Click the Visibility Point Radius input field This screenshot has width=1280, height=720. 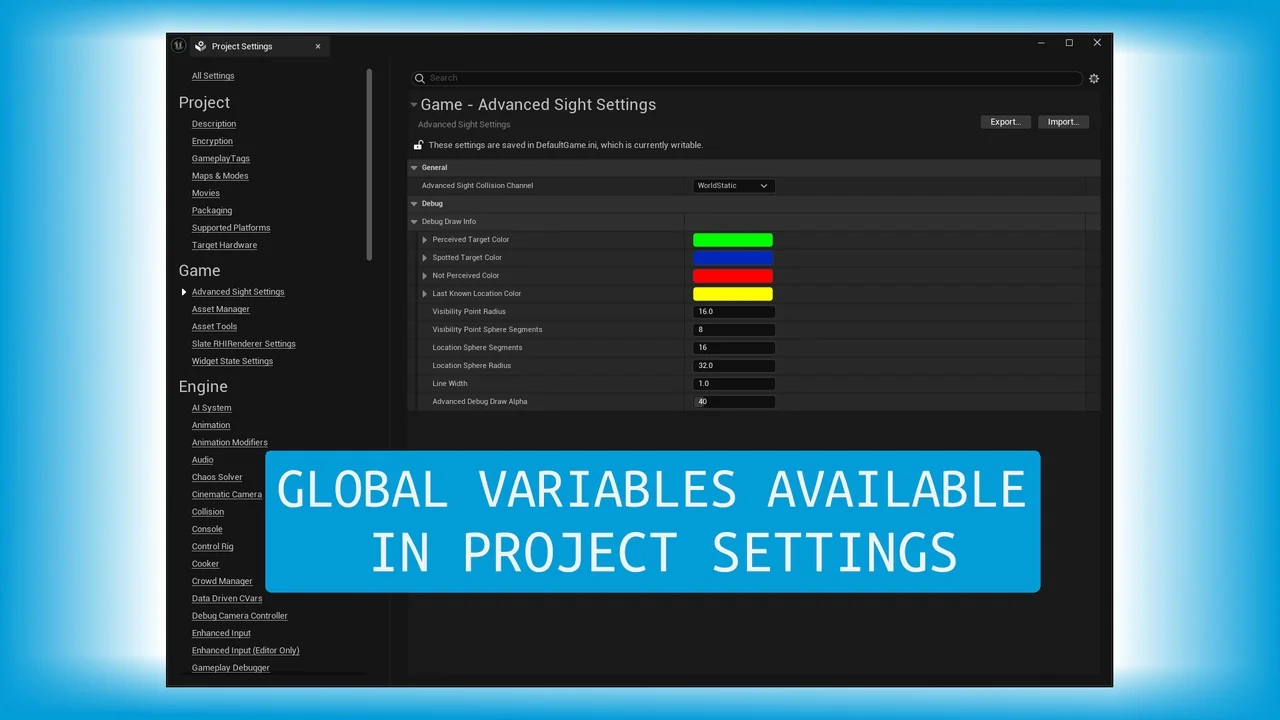[x=734, y=312]
